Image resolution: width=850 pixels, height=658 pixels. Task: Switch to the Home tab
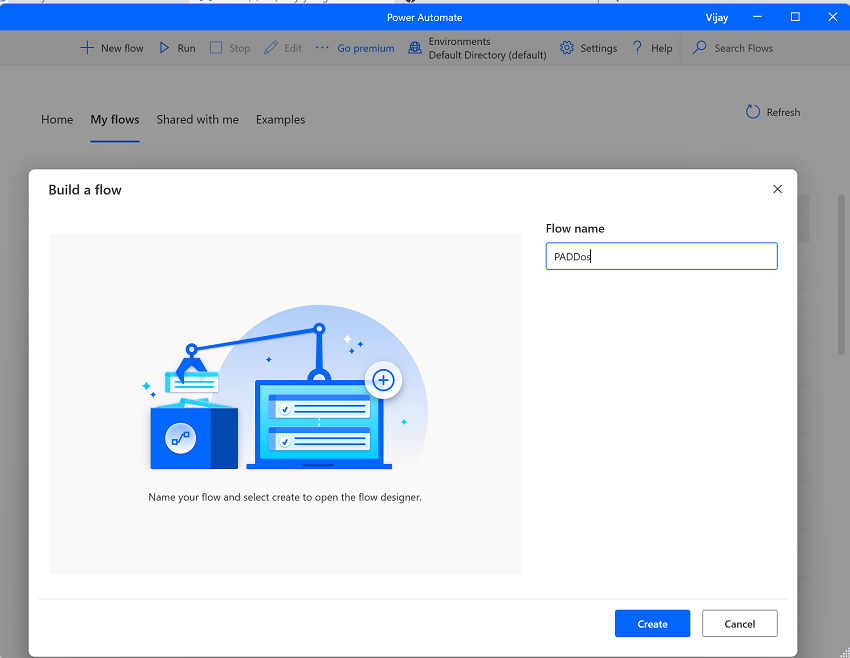[57, 119]
